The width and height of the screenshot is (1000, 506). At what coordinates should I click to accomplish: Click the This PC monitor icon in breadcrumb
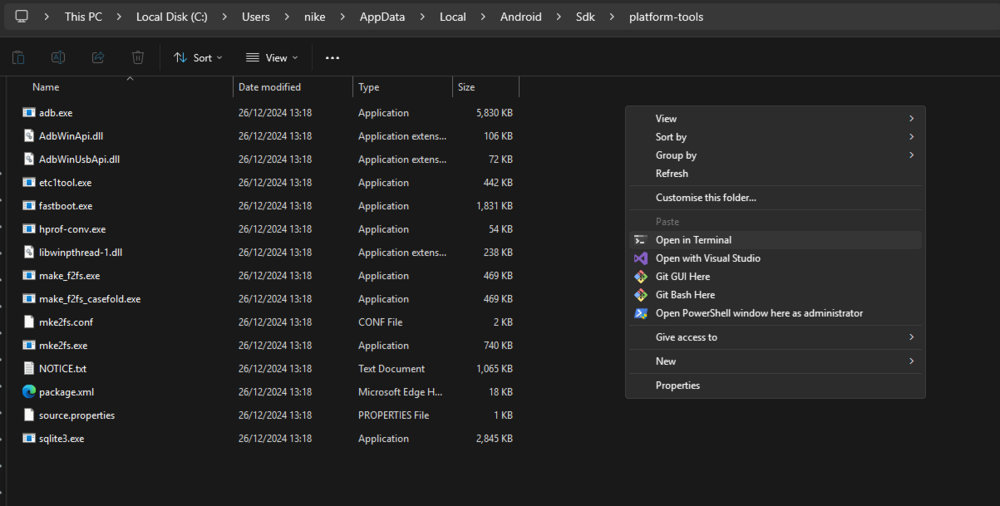(x=21, y=17)
